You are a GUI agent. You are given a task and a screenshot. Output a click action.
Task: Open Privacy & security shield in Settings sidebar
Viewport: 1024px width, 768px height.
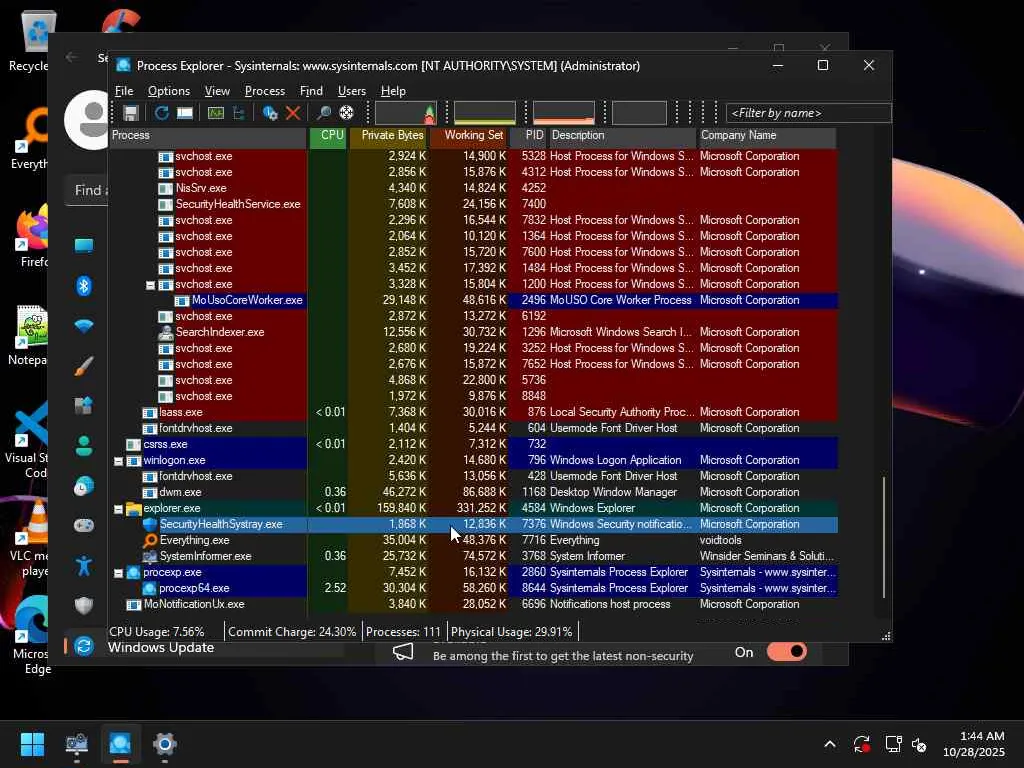click(84, 606)
